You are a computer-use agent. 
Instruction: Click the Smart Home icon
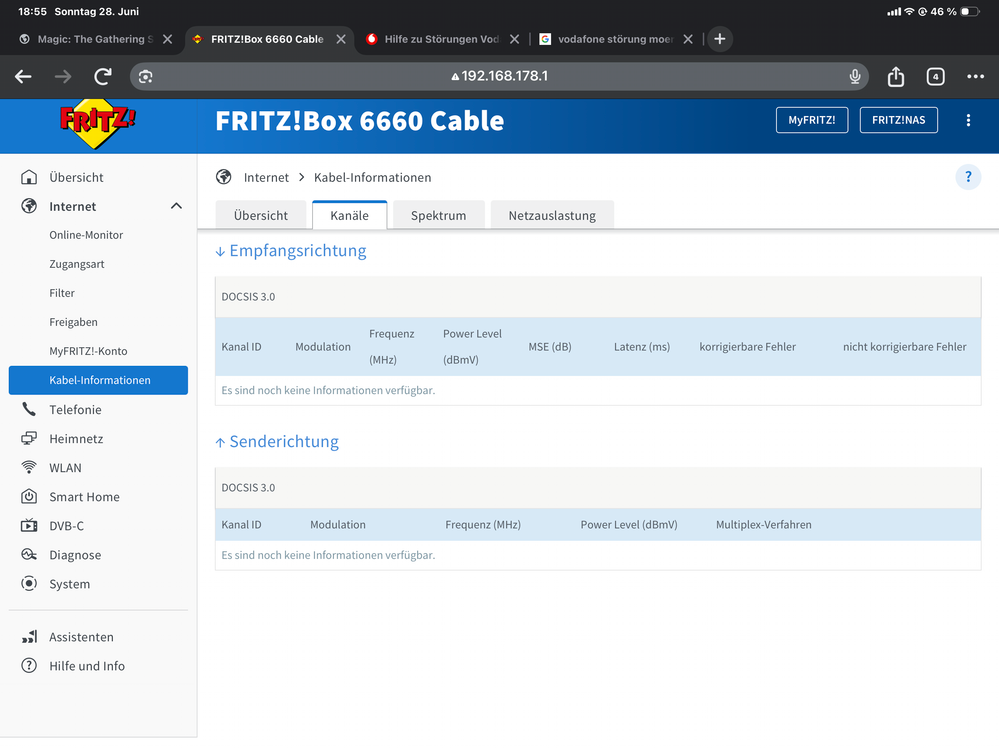tap(29, 496)
